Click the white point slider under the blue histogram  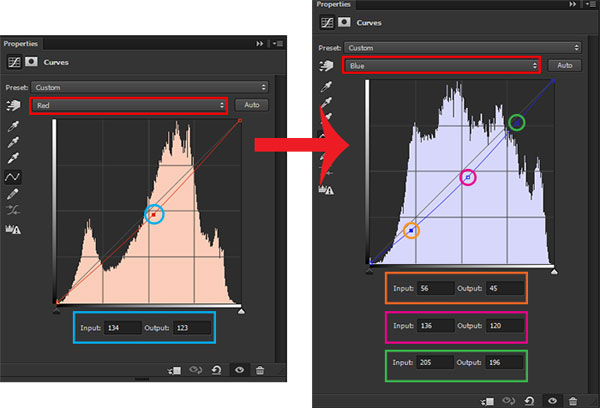(x=555, y=268)
